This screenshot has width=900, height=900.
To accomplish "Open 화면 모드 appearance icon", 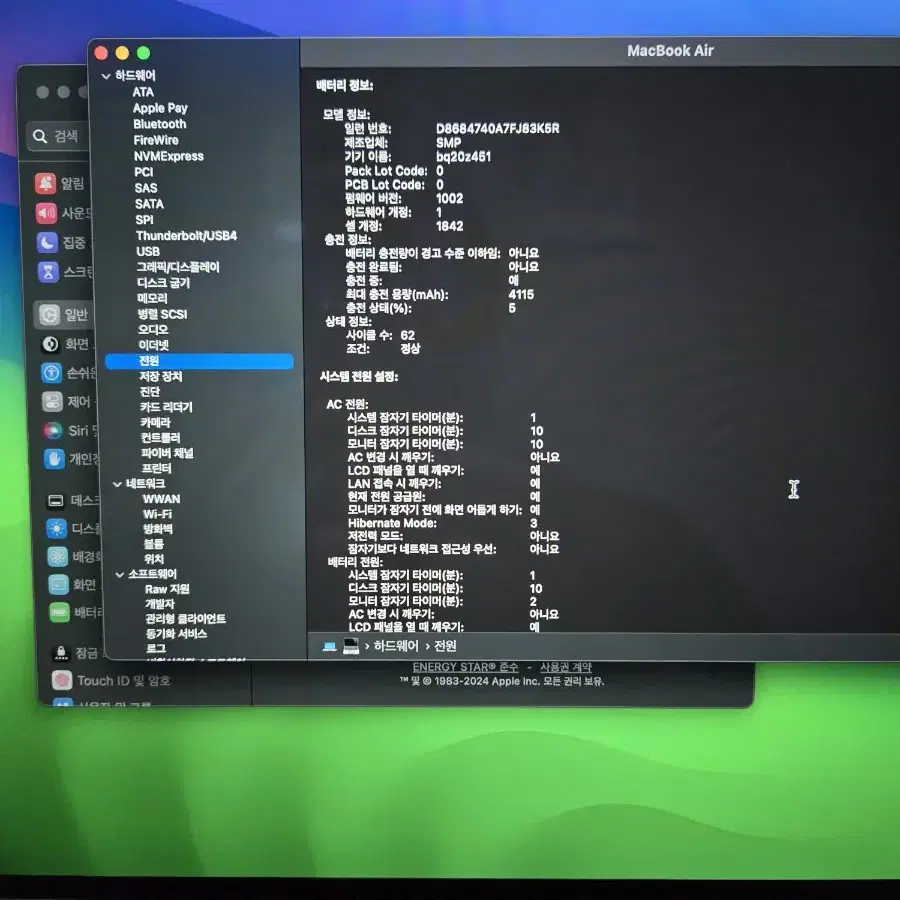I will click(51, 344).
